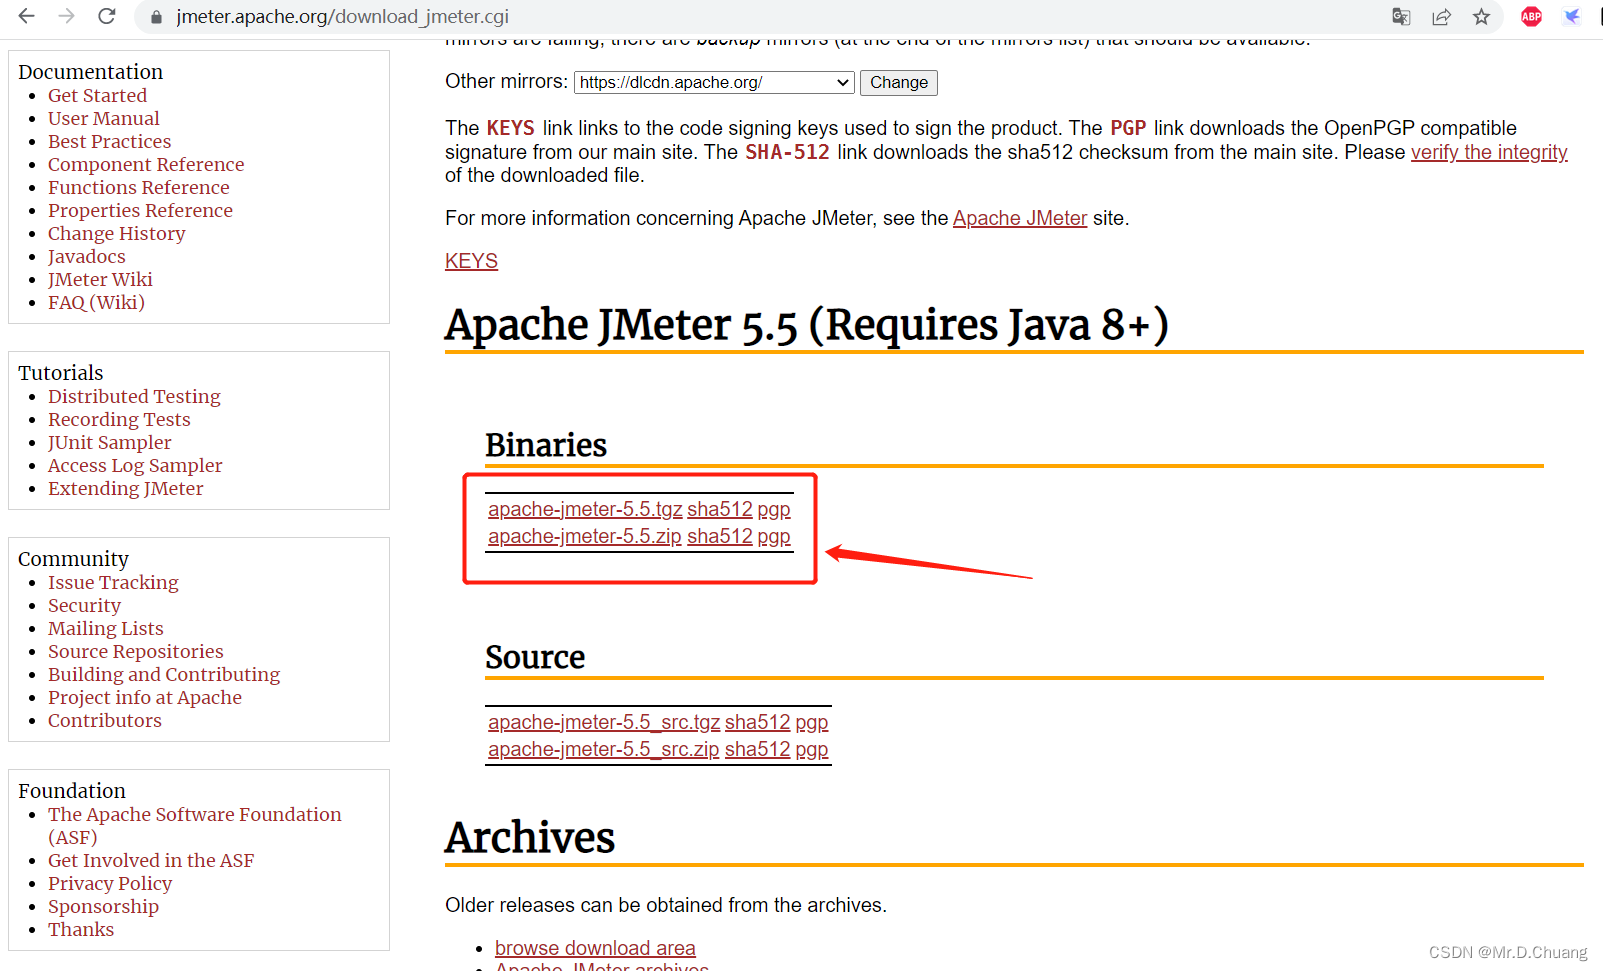Open JUnit Sampler tutorial
Image resolution: width=1603 pixels, height=971 pixels.
click(x=110, y=442)
